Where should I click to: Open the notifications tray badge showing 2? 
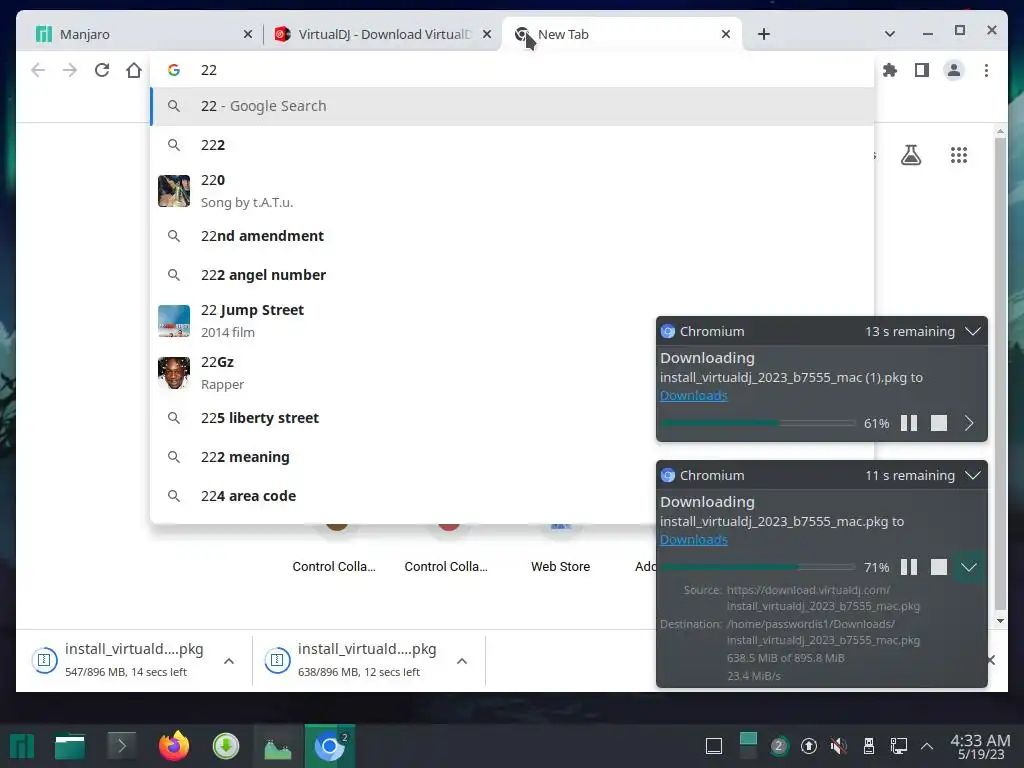(778, 746)
